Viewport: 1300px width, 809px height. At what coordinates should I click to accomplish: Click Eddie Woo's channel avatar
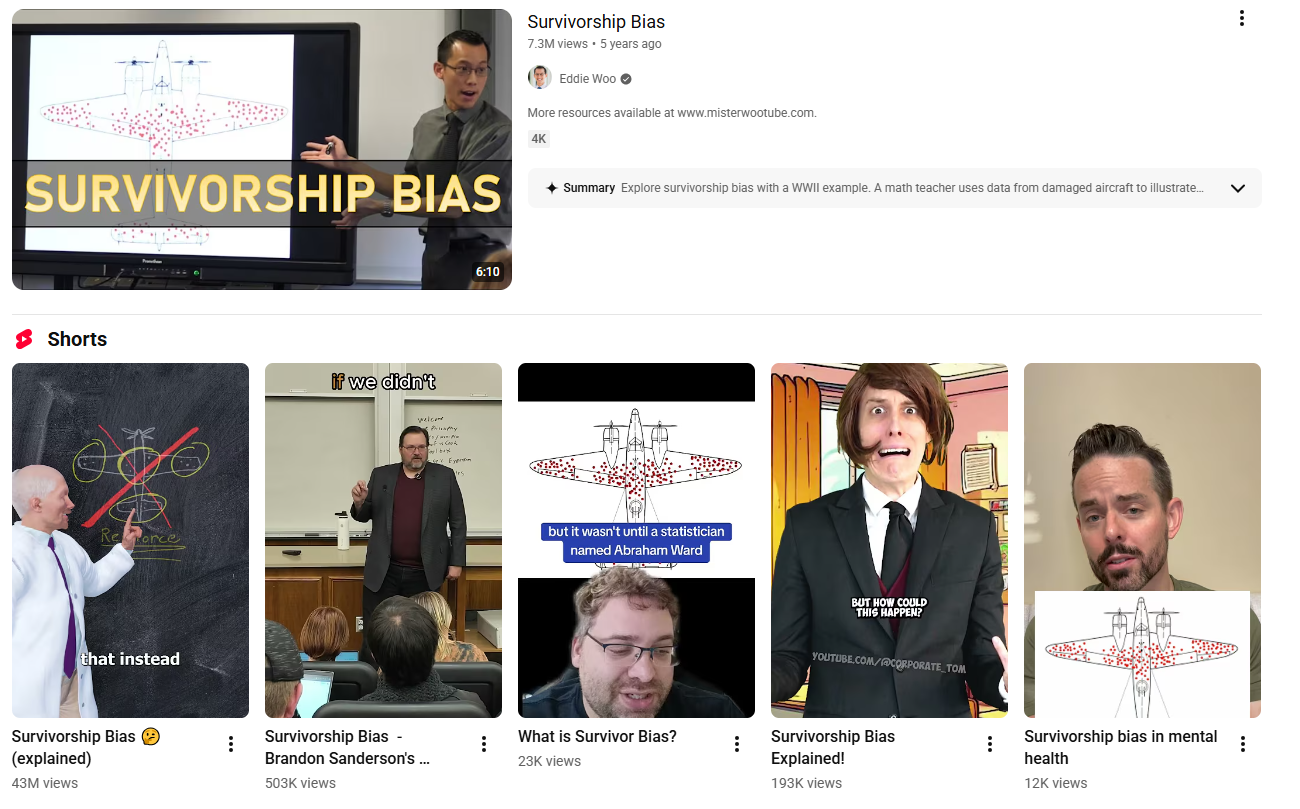pyautogui.click(x=539, y=78)
